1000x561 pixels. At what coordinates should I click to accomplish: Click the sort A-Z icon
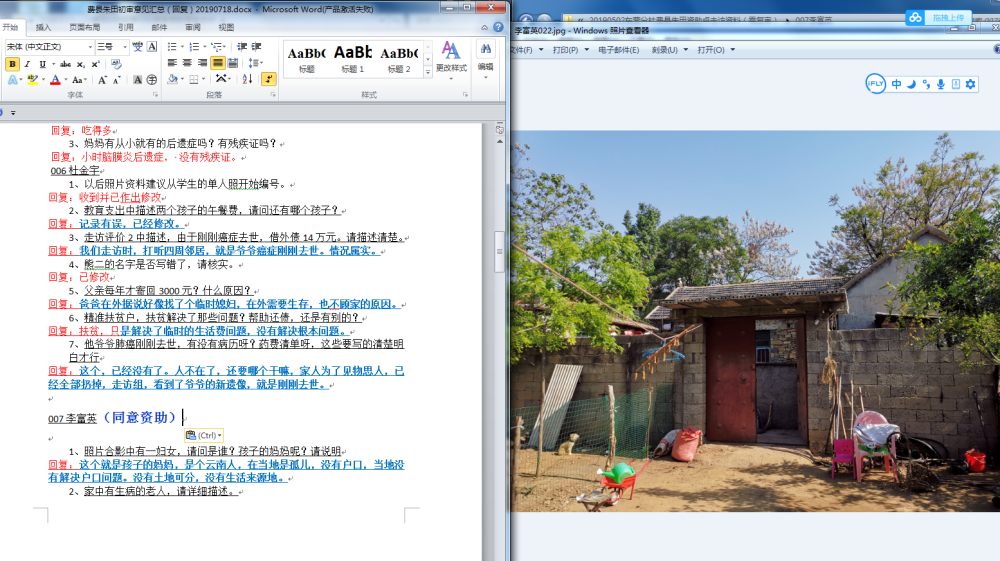(x=247, y=79)
